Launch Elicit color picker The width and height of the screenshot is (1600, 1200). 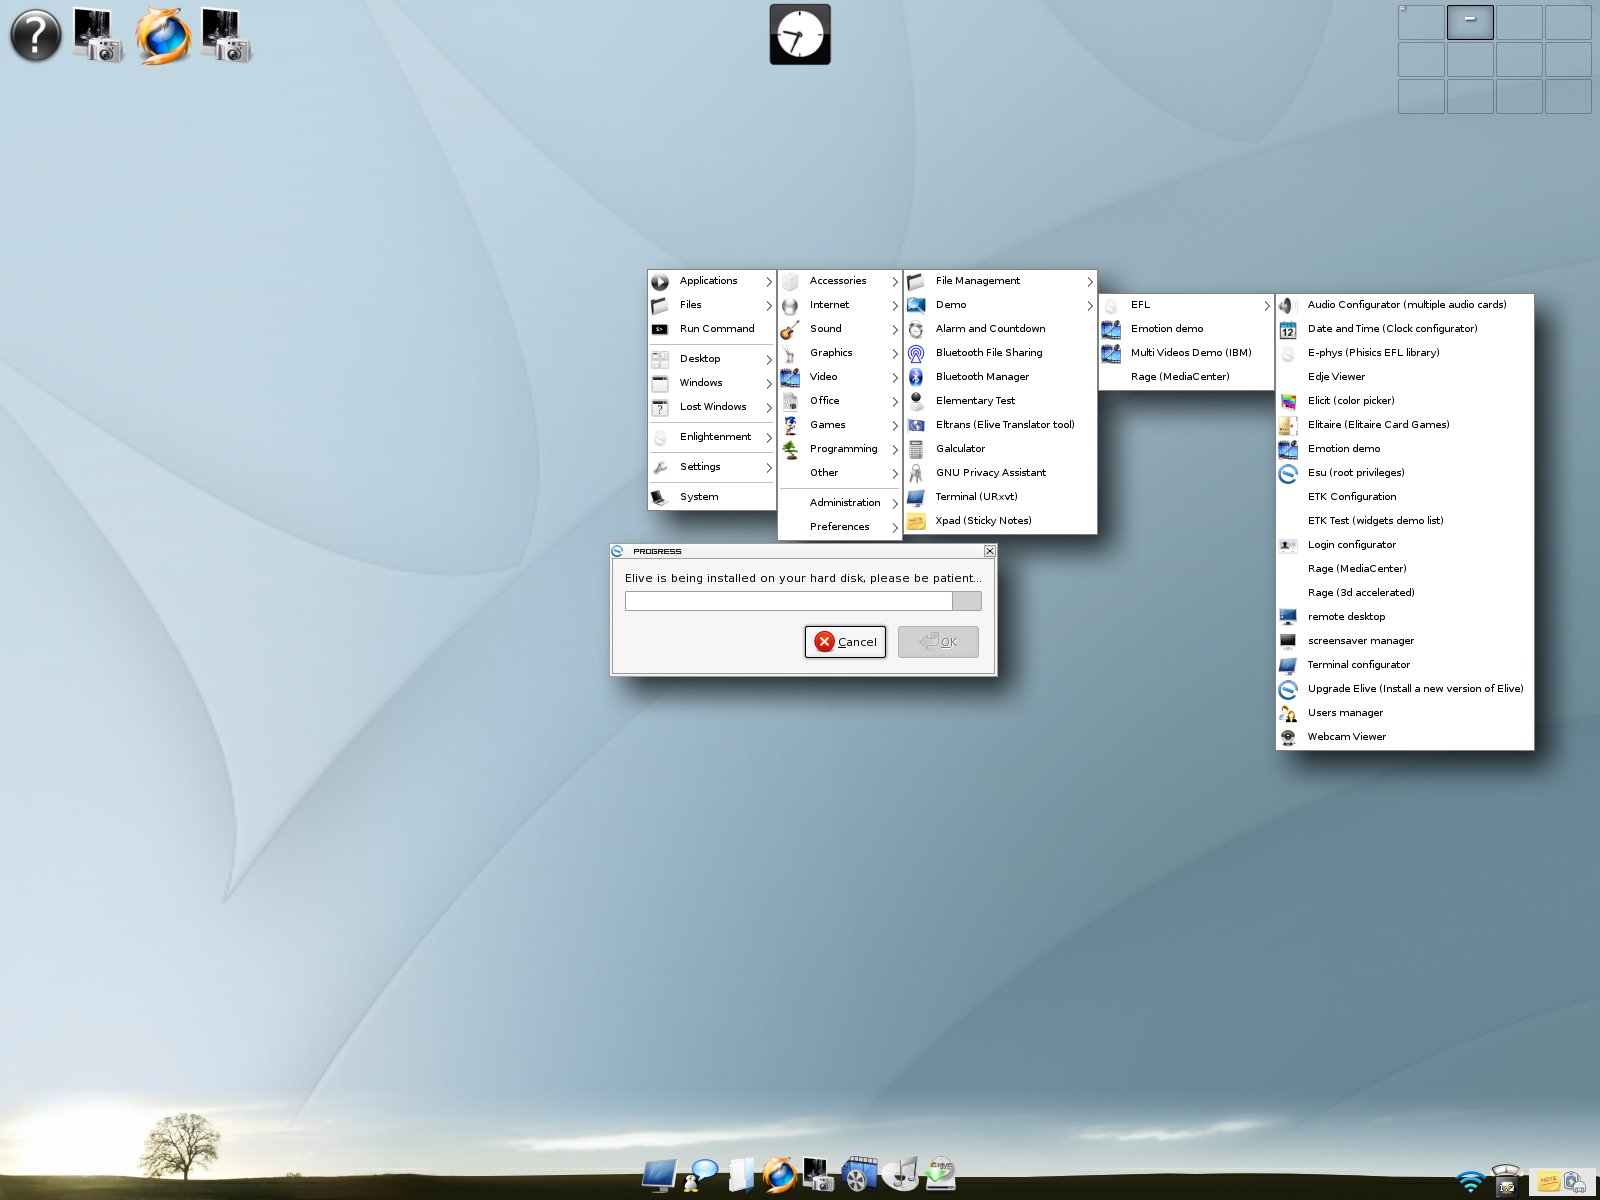[1405, 401]
